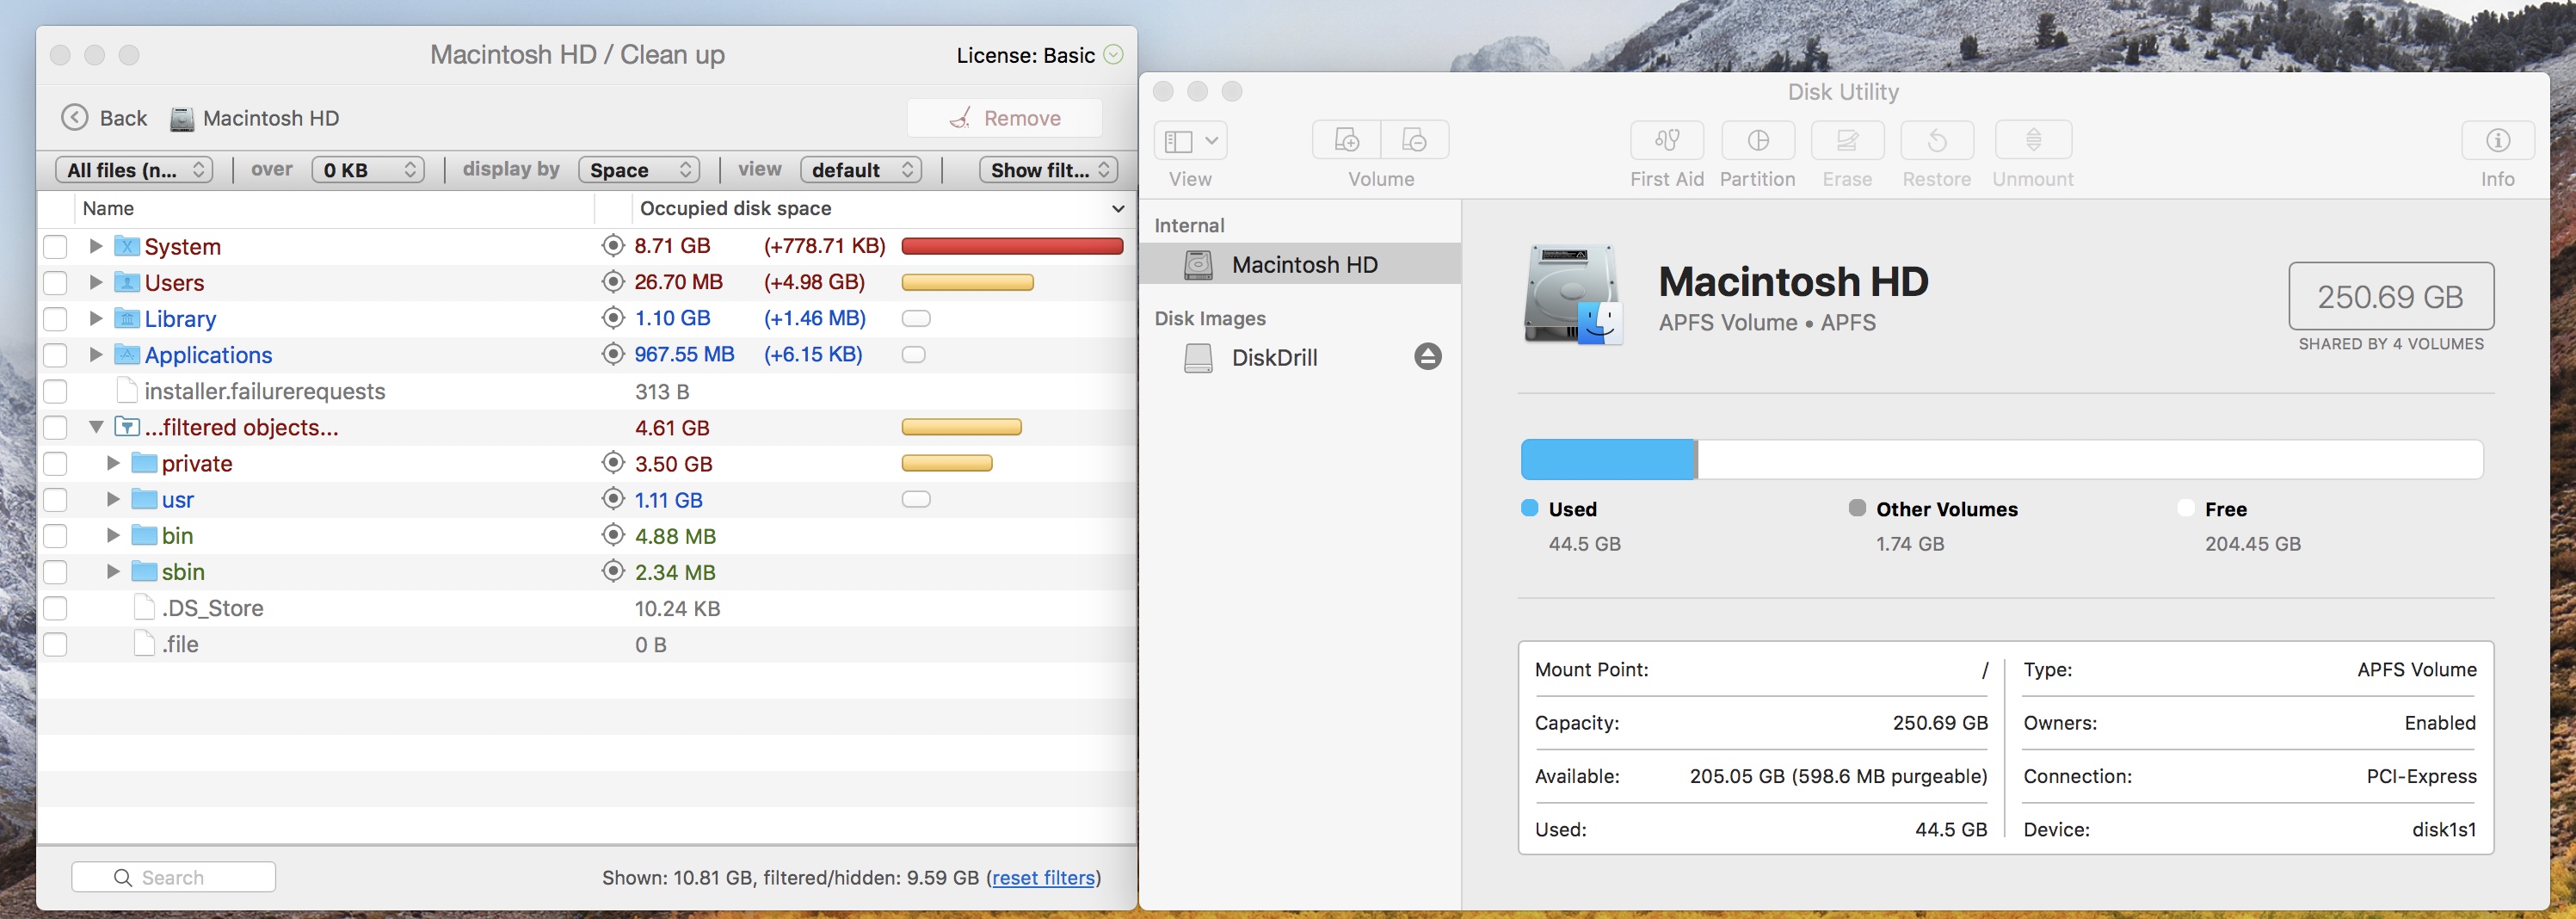The height and width of the screenshot is (919, 2576).
Task: Click the target icon beside Applications 967.55 MB
Action: coord(613,353)
